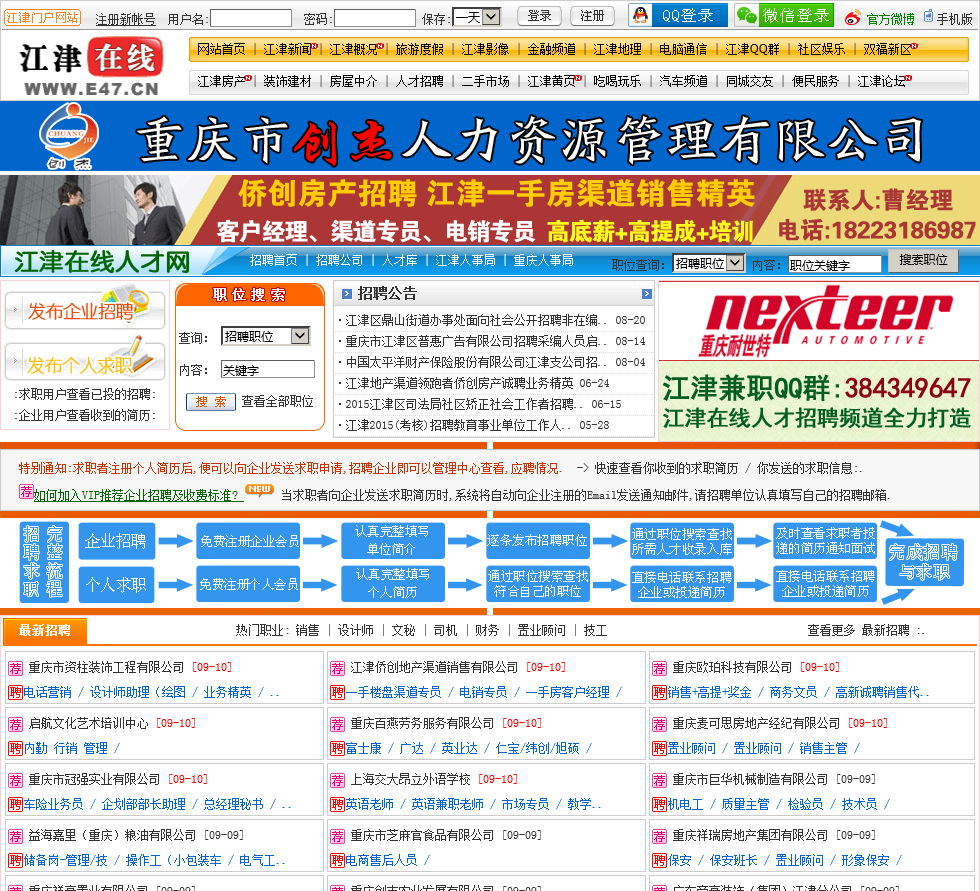980x891 pixels.
Task: Open 旅游度假 menu item
Action: [x=419, y=49]
